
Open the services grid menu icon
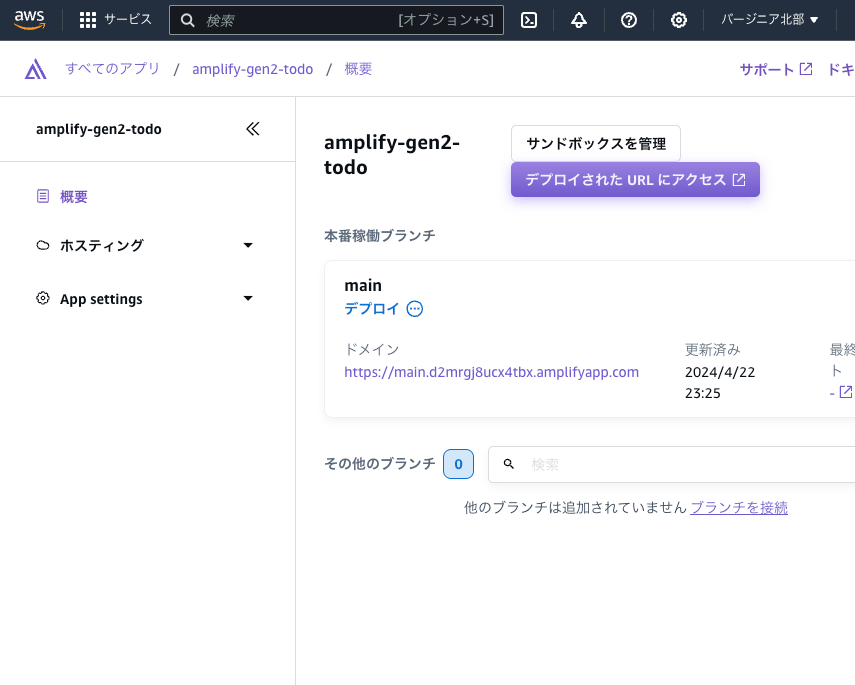click(88, 20)
